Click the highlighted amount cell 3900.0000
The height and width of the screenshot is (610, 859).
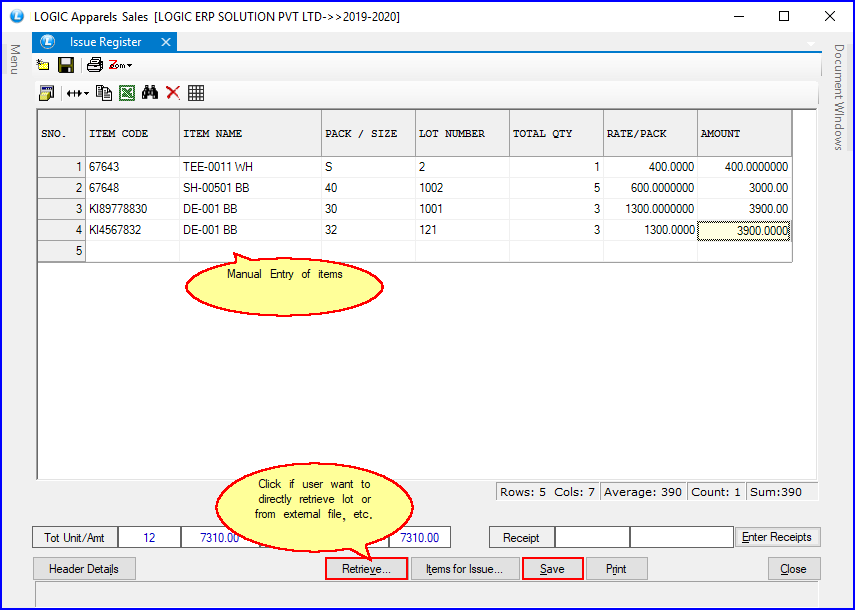point(745,231)
